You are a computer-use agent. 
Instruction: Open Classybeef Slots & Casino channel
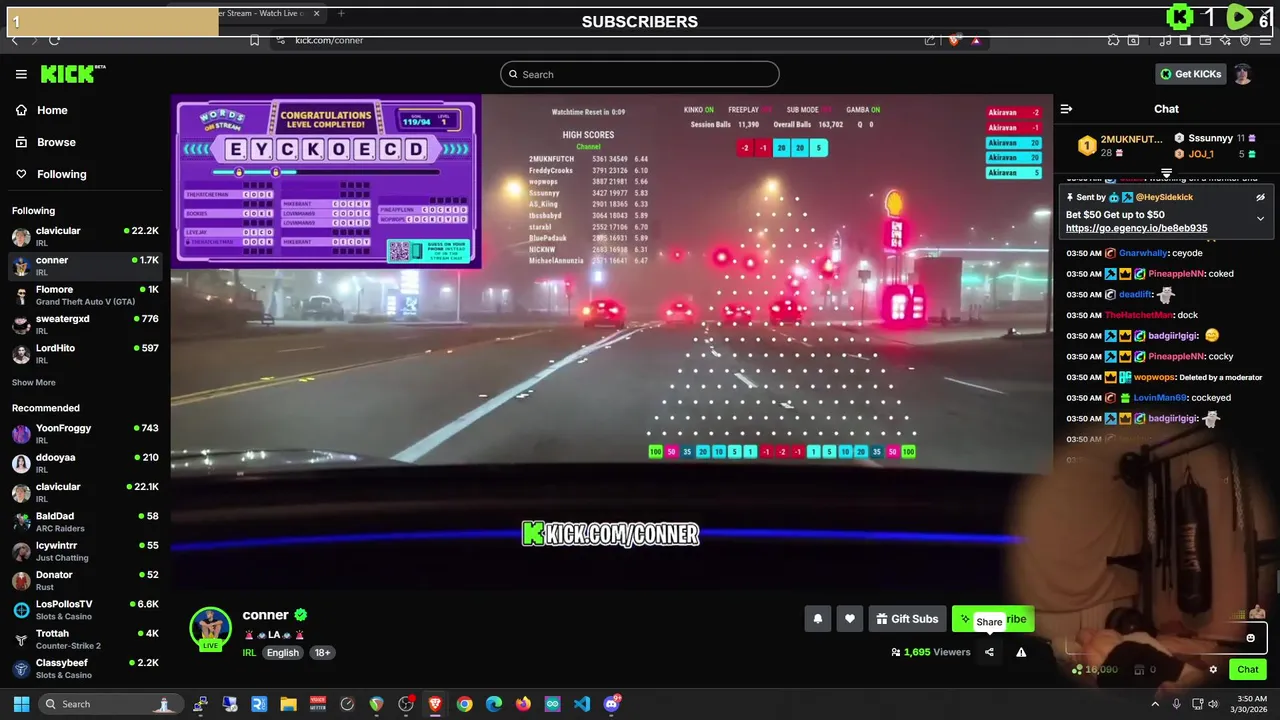pyautogui.click(x=85, y=668)
